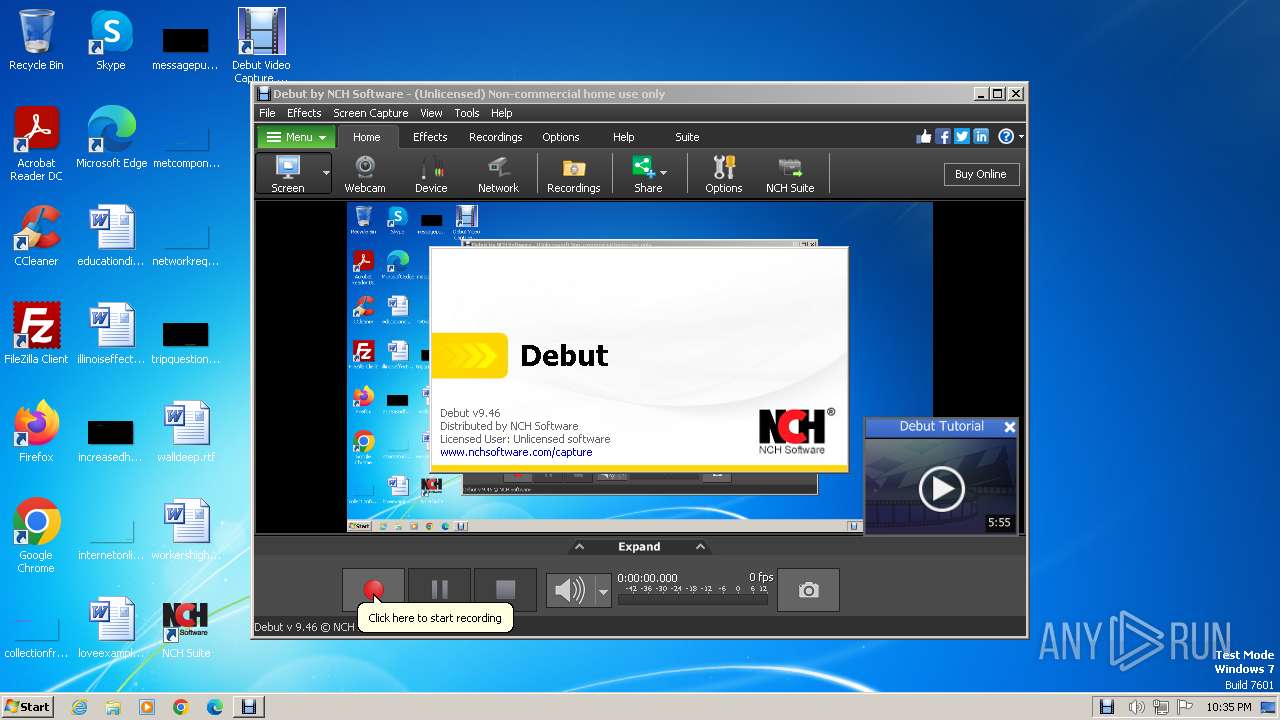Open the Options ribbon tab
This screenshot has width=1280, height=720.
pyautogui.click(x=561, y=137)
